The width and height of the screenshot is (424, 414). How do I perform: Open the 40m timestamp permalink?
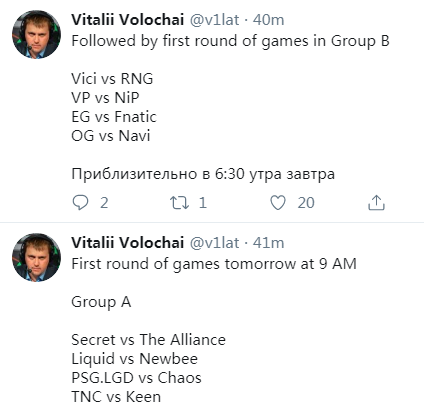268,20
